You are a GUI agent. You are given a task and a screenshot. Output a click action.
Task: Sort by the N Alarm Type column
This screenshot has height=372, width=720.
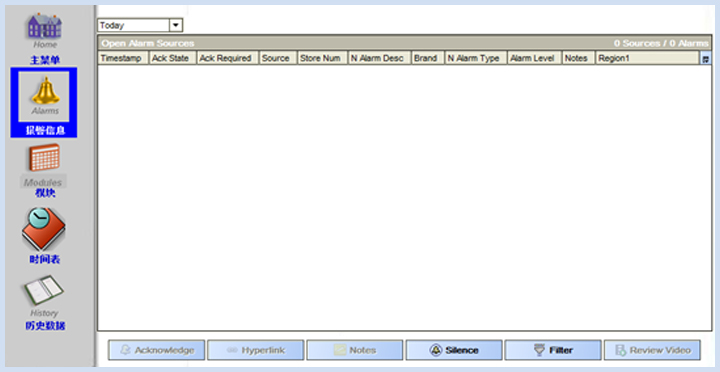coord(476,58)
